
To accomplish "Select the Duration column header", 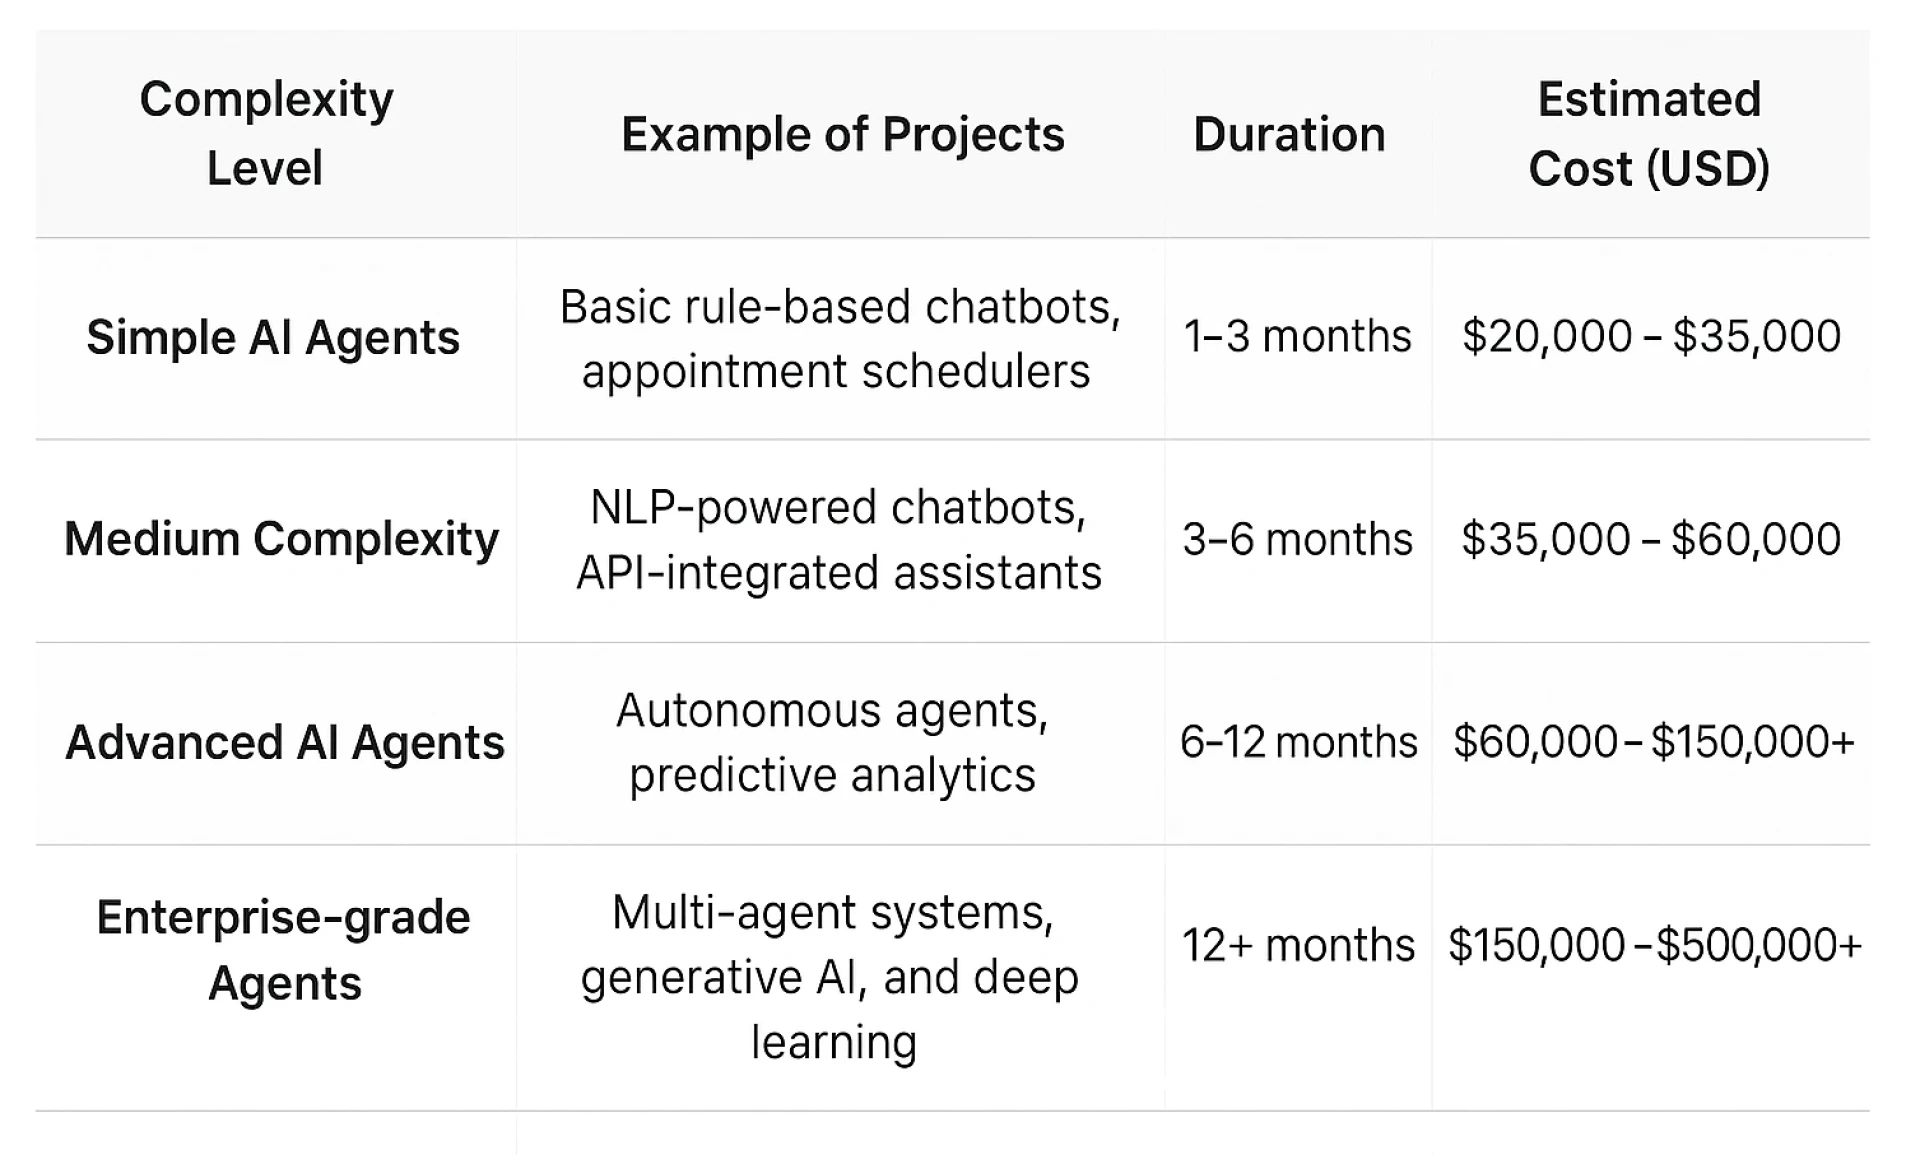I will pyautogui.click(x=1289, y=134).
